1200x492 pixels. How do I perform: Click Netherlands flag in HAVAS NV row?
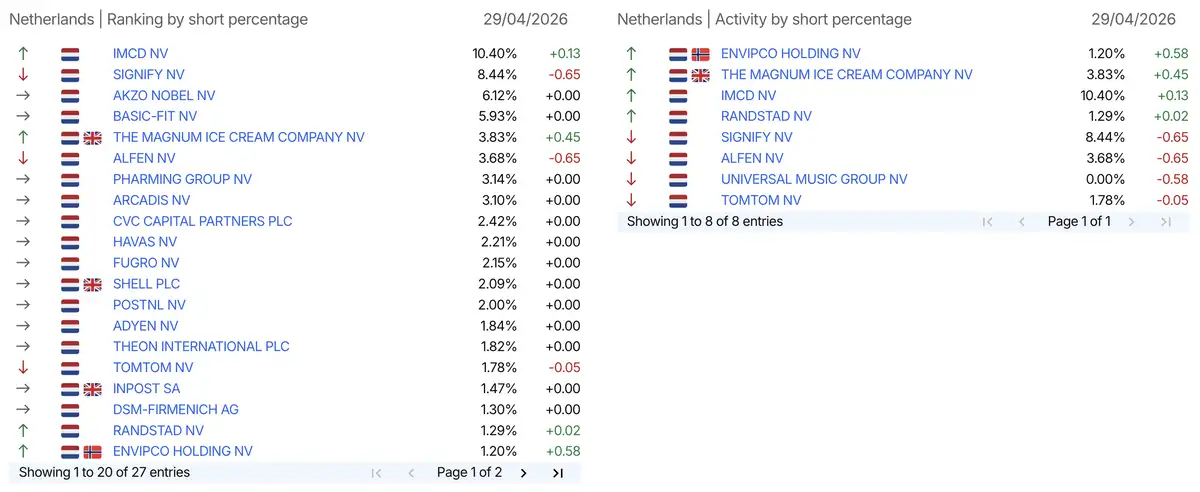(x=70, y=242)
